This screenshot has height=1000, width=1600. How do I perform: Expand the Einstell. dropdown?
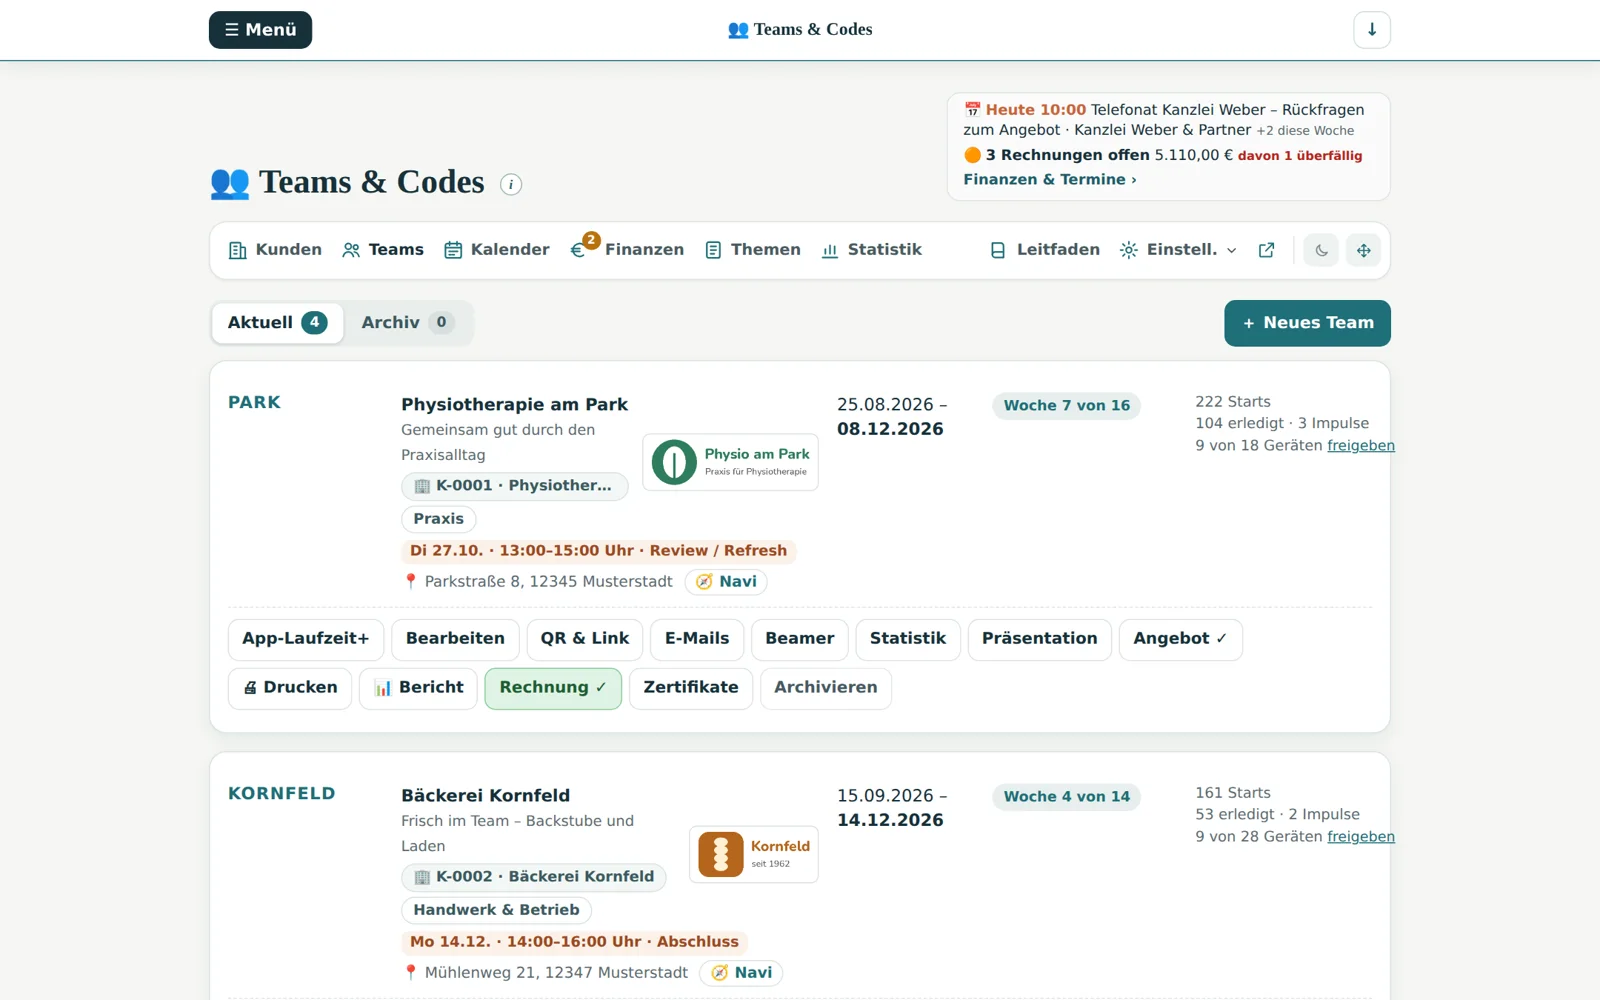point(1179,250)
